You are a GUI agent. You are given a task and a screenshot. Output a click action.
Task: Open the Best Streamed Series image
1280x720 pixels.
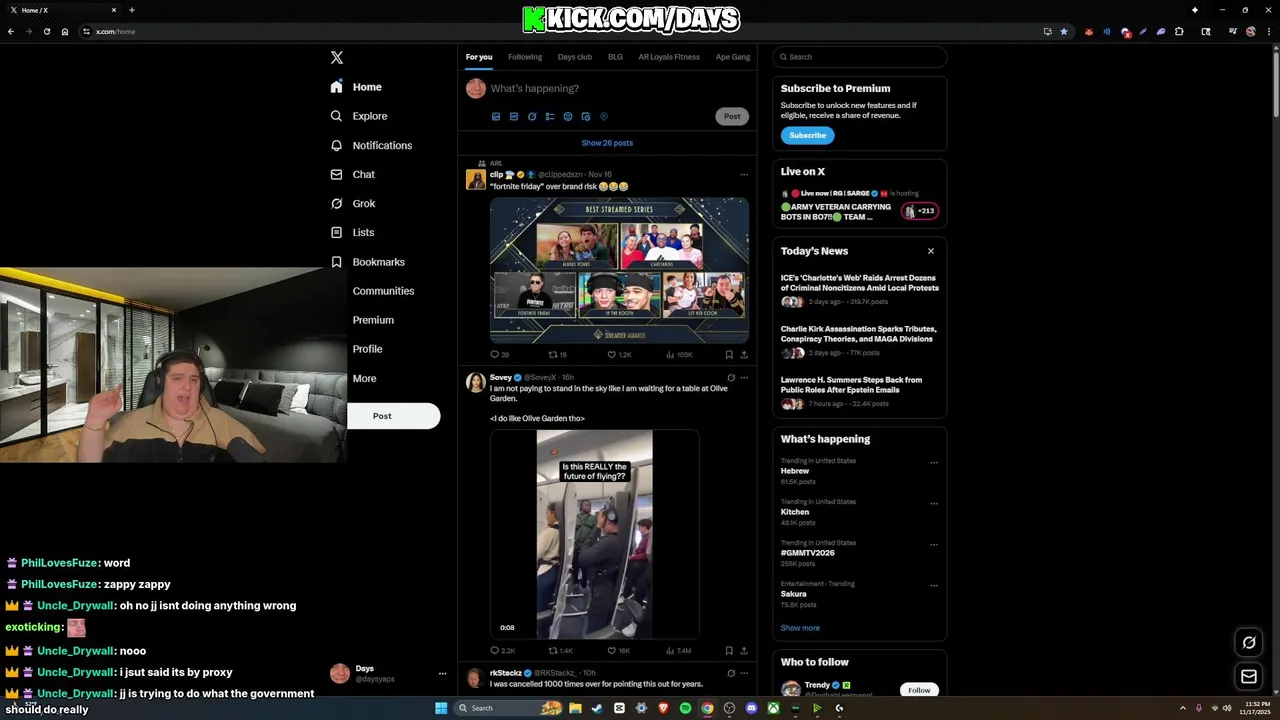tap(619, 270)
